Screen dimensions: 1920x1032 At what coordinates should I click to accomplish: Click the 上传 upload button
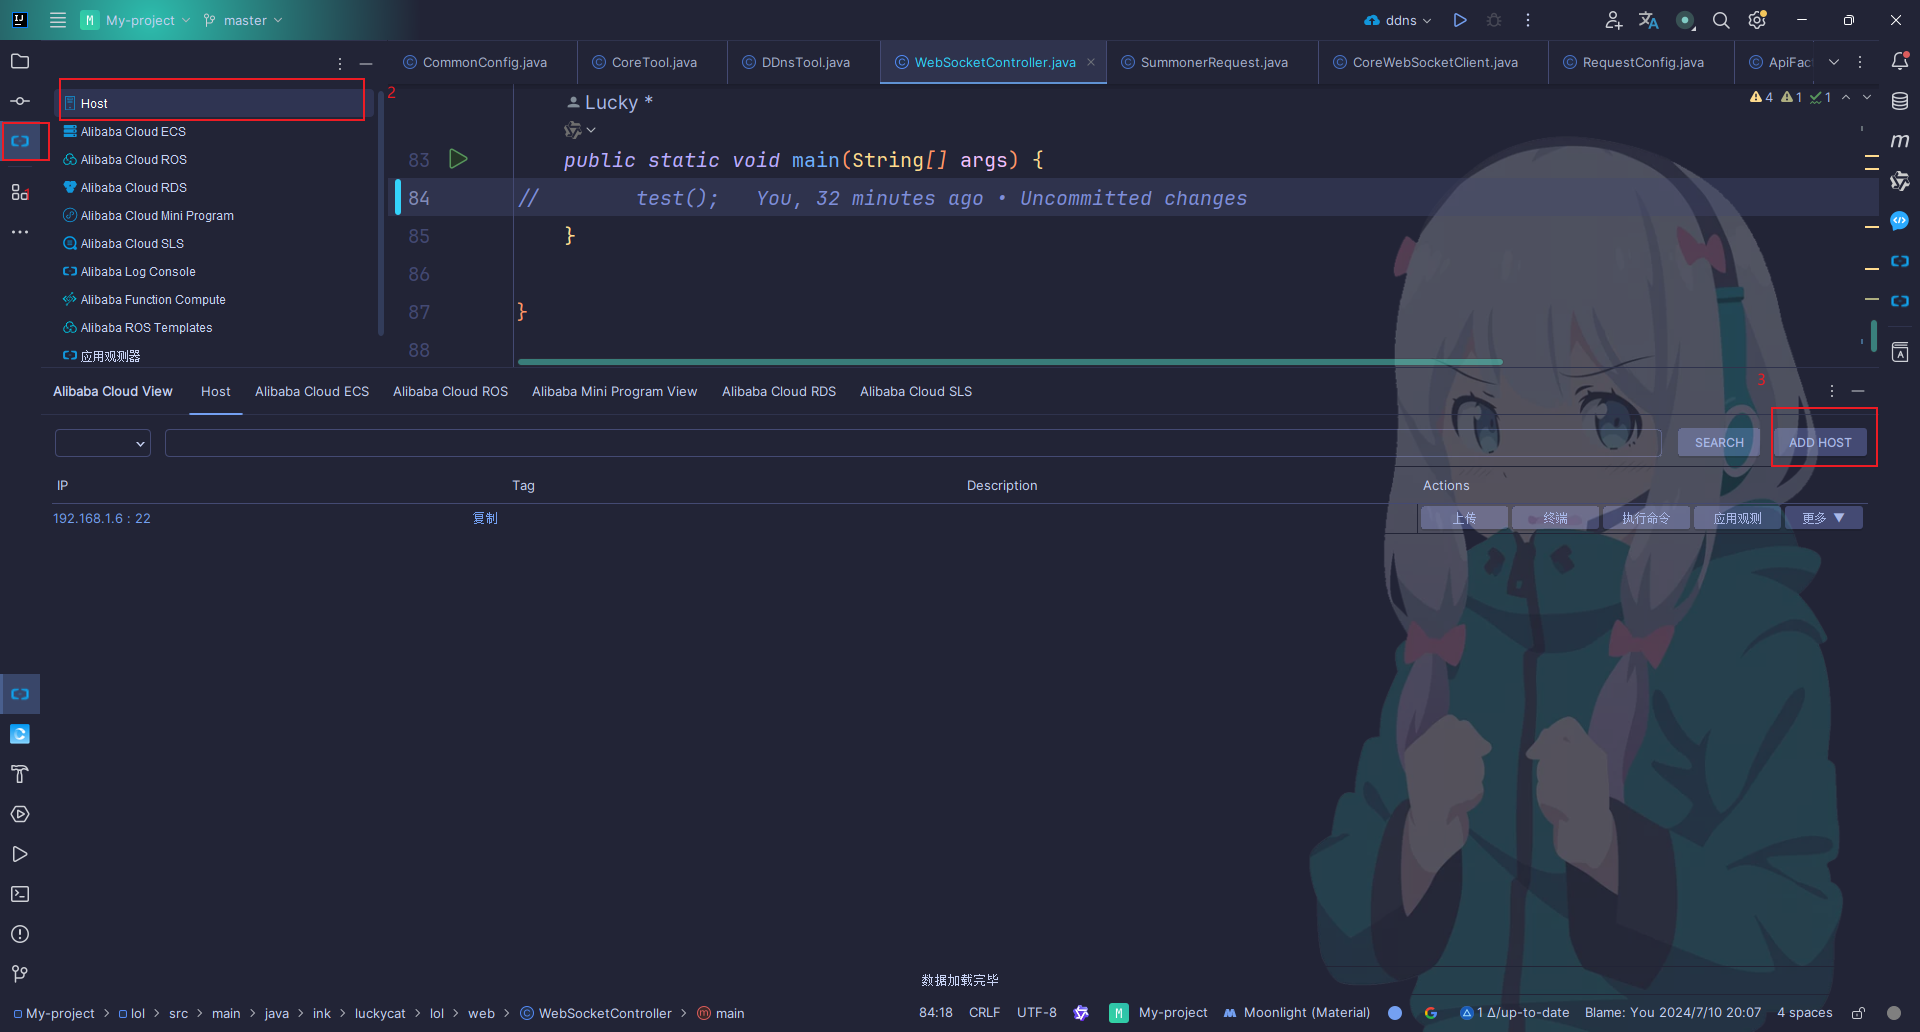pyautogui.click(x=1464, y=518)
